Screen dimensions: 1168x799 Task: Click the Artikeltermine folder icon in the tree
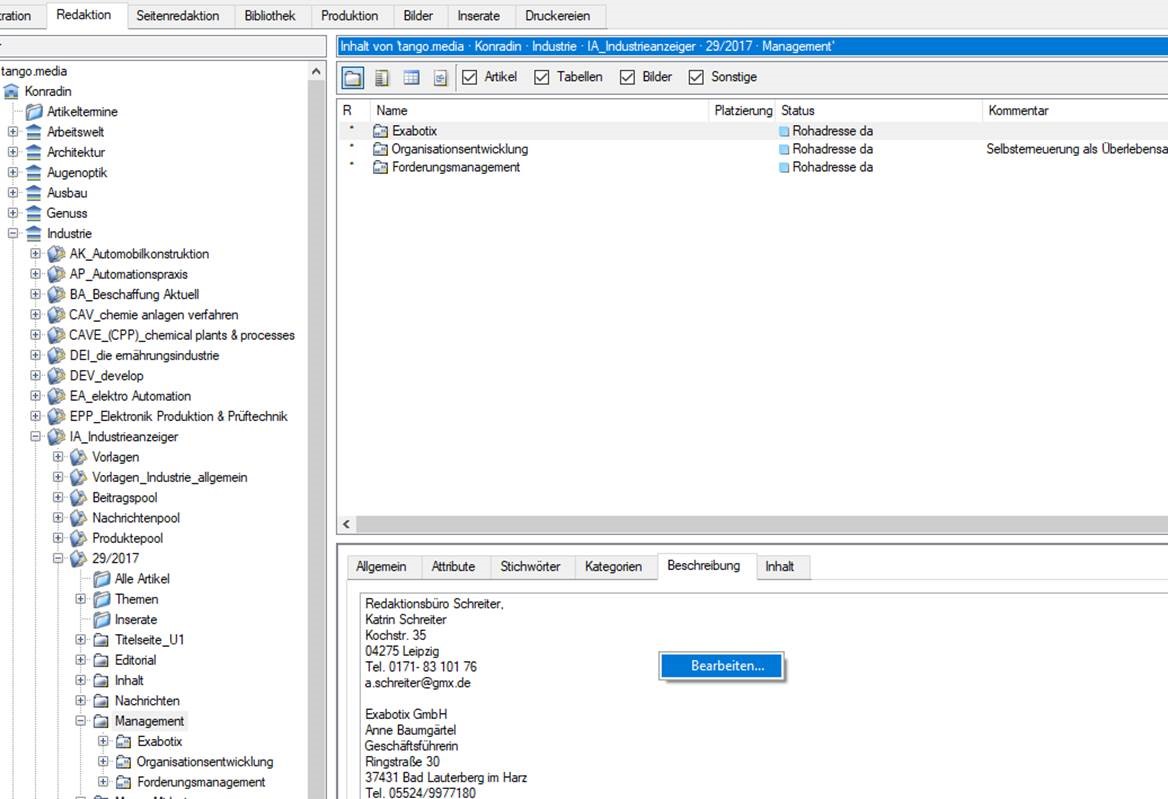34,112
